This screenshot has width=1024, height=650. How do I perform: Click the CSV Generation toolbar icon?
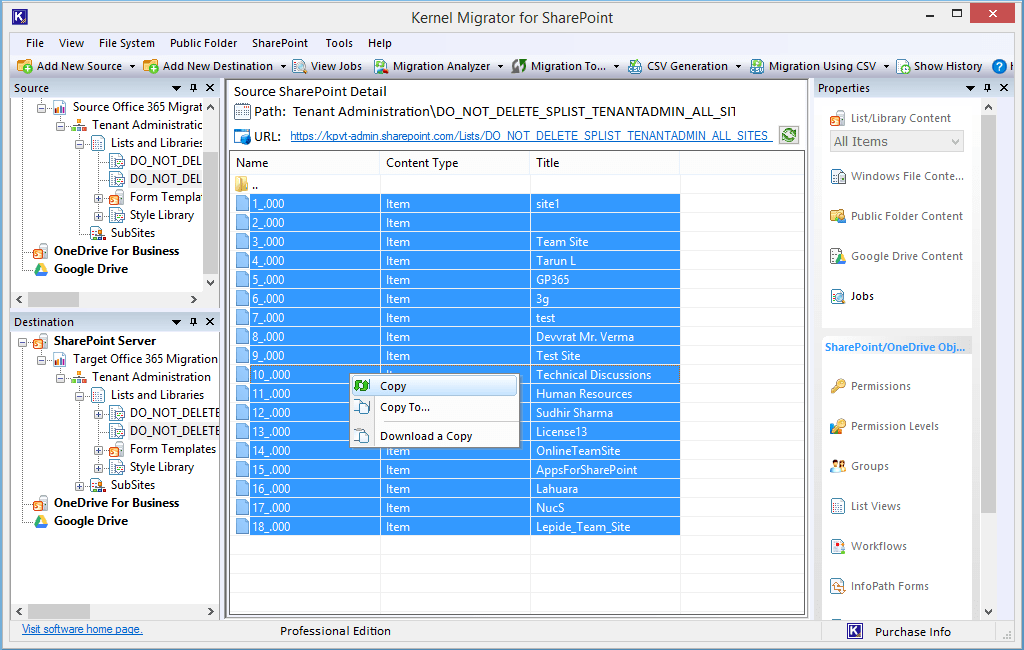[x=635, y=66]
